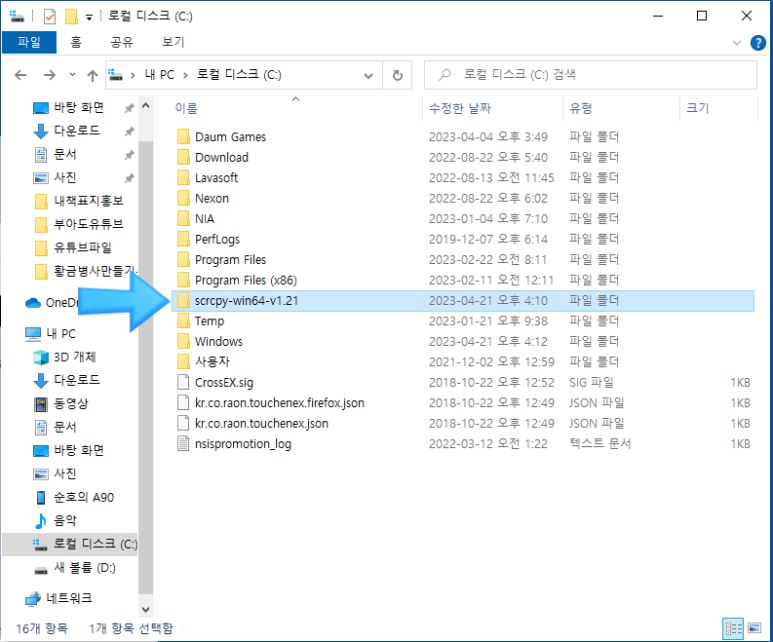The width and height of the screenshot is (773, 642).
Task: Open 유튜브파일 folder in sidebar
Action: 82,248
